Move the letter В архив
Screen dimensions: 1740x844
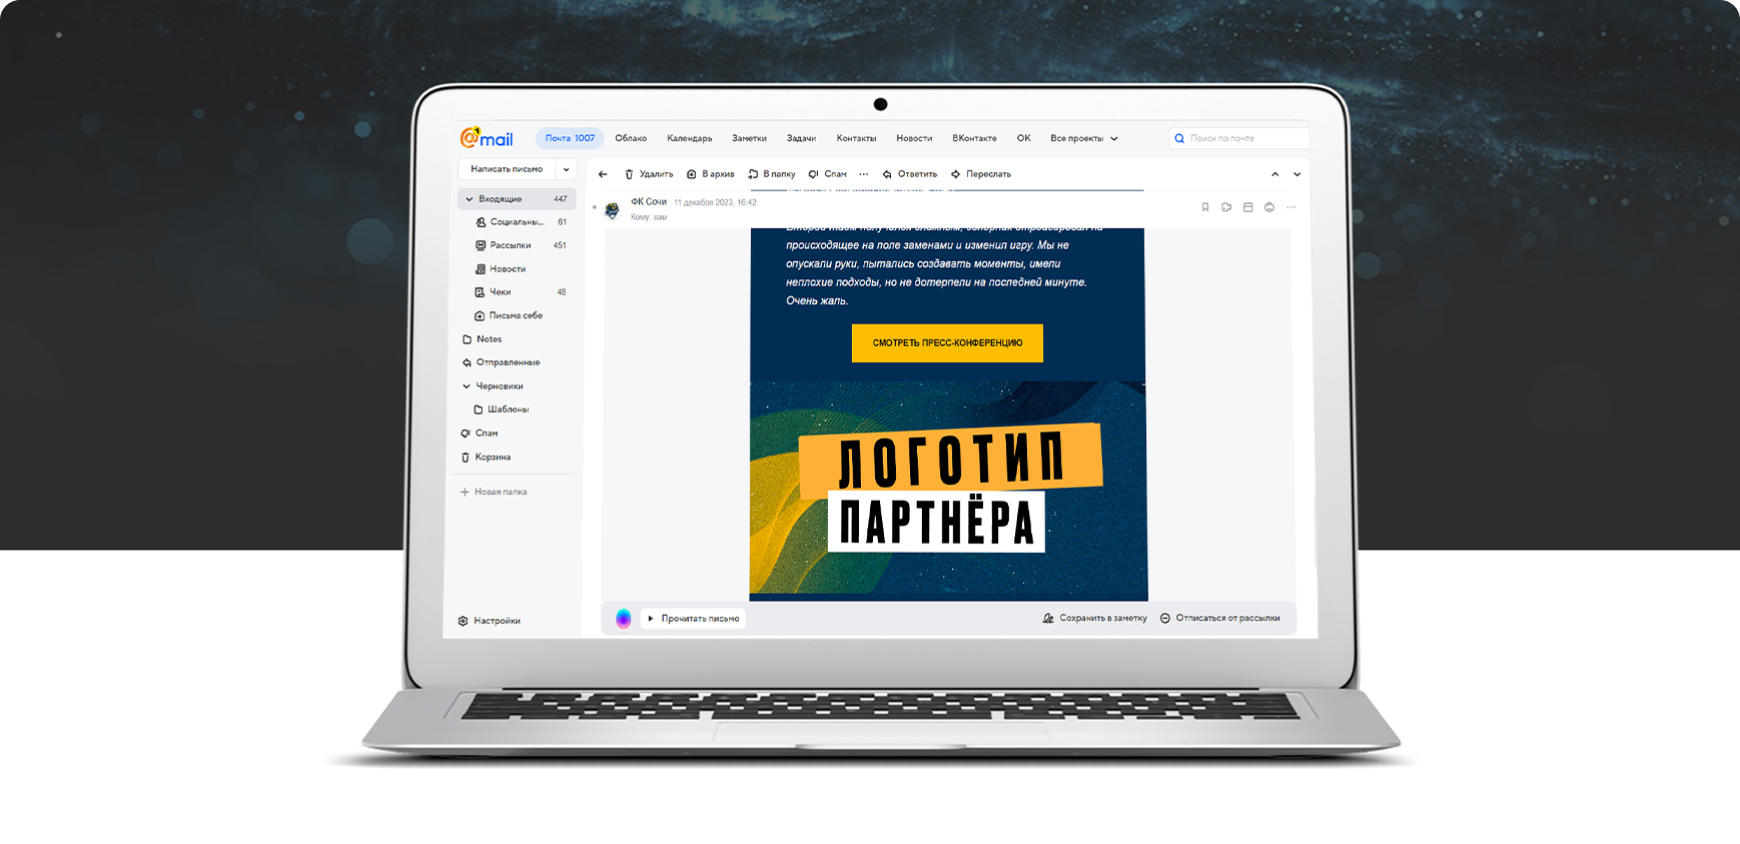point(710,174)
